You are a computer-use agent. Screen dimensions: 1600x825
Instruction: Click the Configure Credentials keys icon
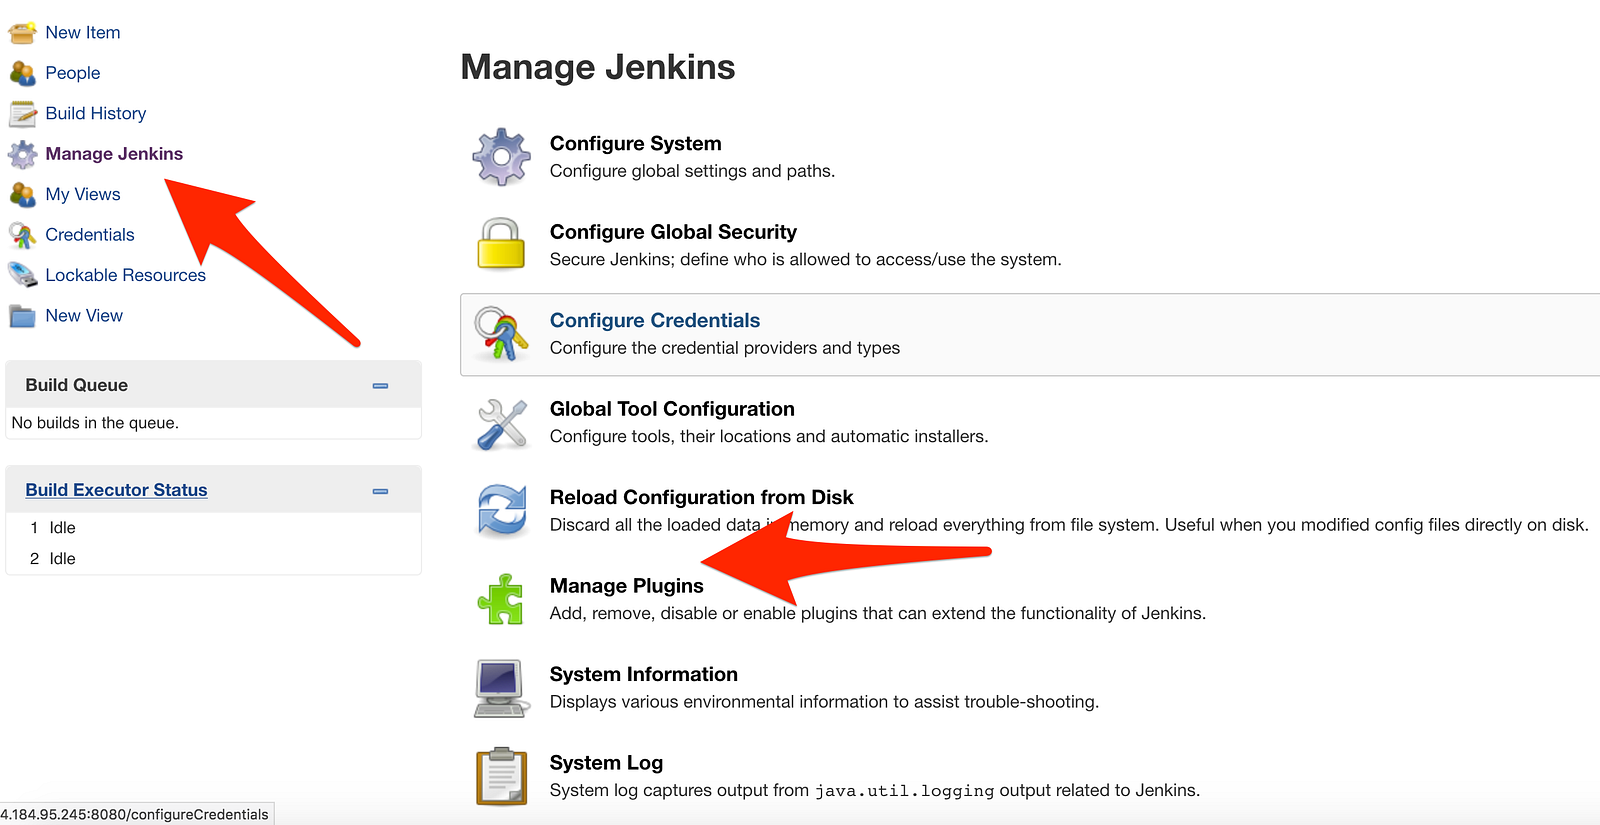pyautogui.click(x=501, y=334)
